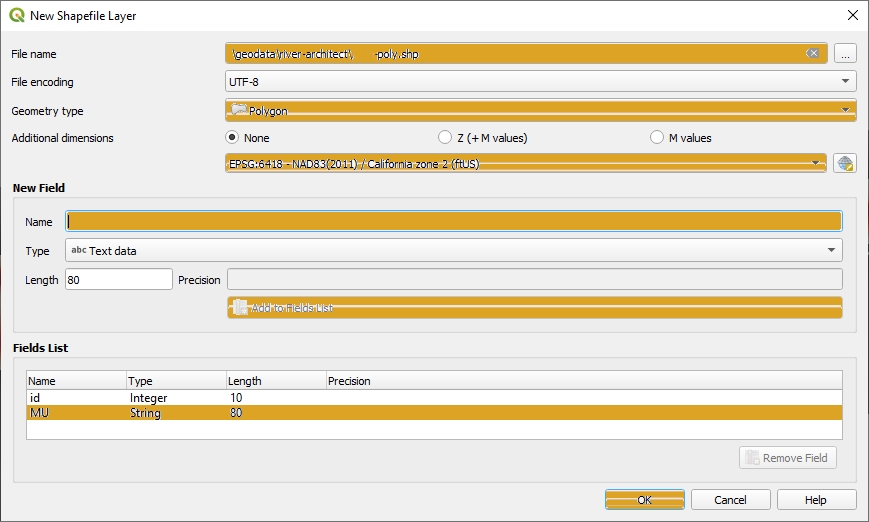869x522 pixels.
Task: Click the New Field Name input
Action: coord(453,221)
